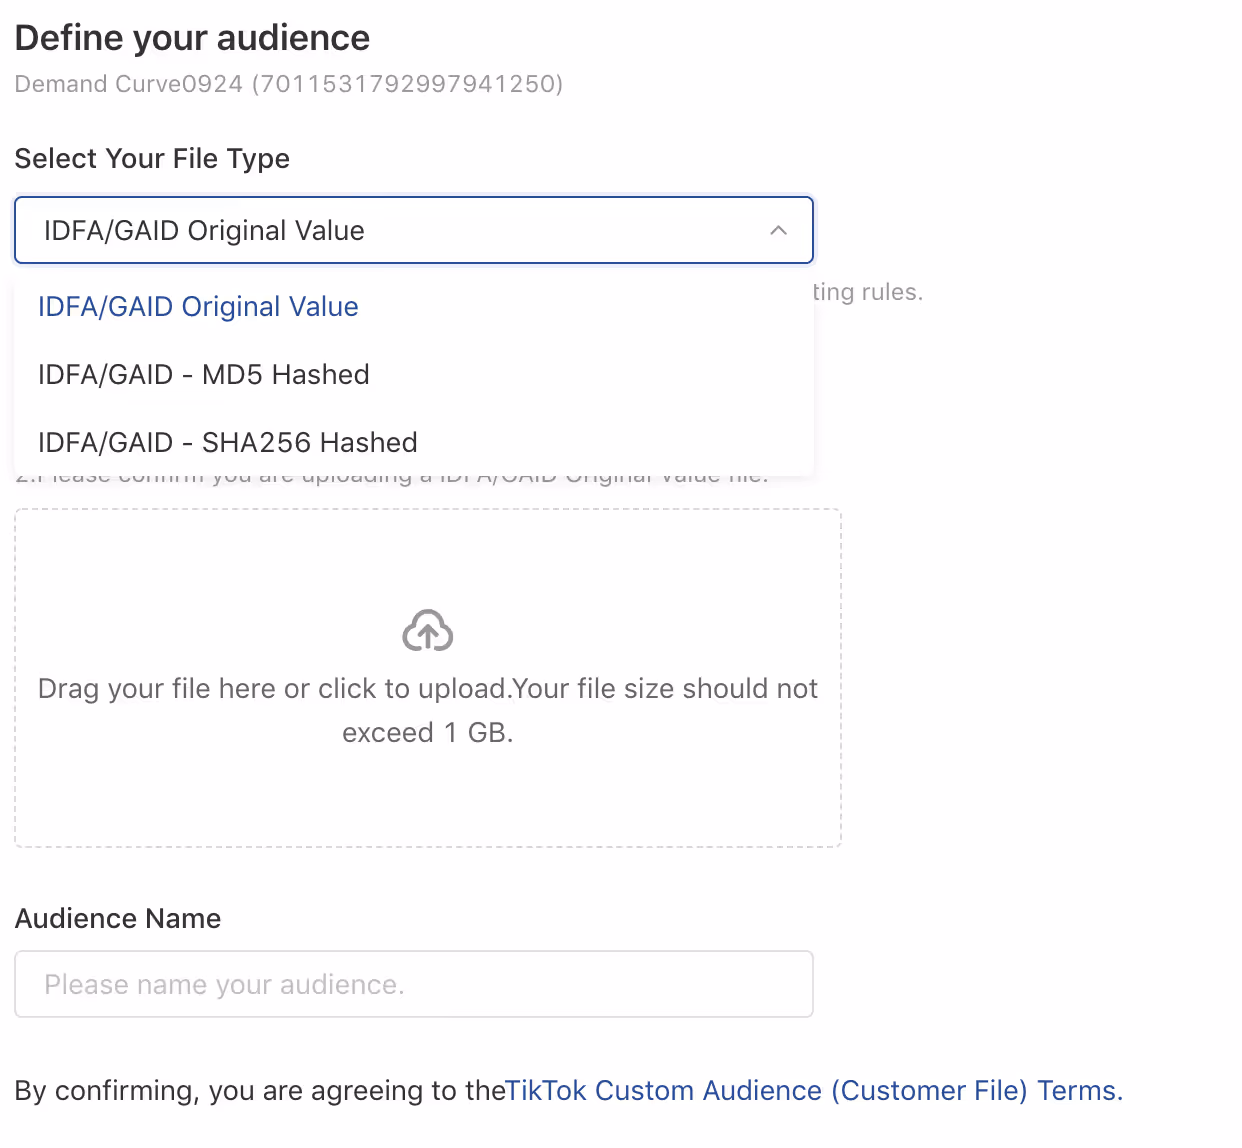Click the Audience Name label
The height and width of the screenshot is (1148, 1242).
pos(118,919)
